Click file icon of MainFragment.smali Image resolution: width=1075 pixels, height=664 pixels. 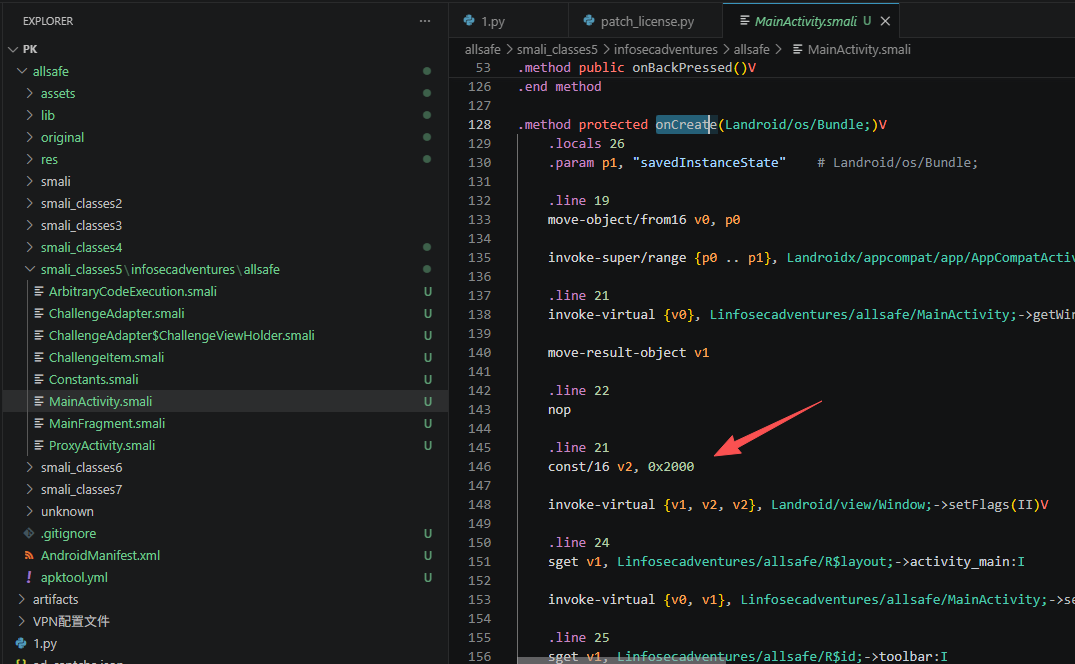point(39,423)
